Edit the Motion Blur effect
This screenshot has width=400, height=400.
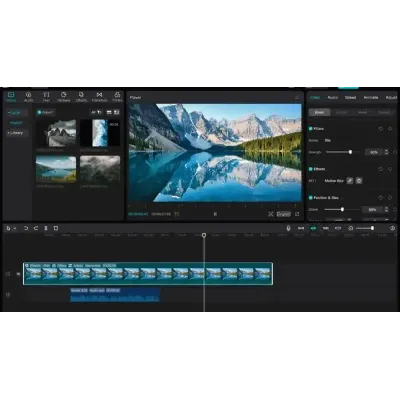[350, 181]
